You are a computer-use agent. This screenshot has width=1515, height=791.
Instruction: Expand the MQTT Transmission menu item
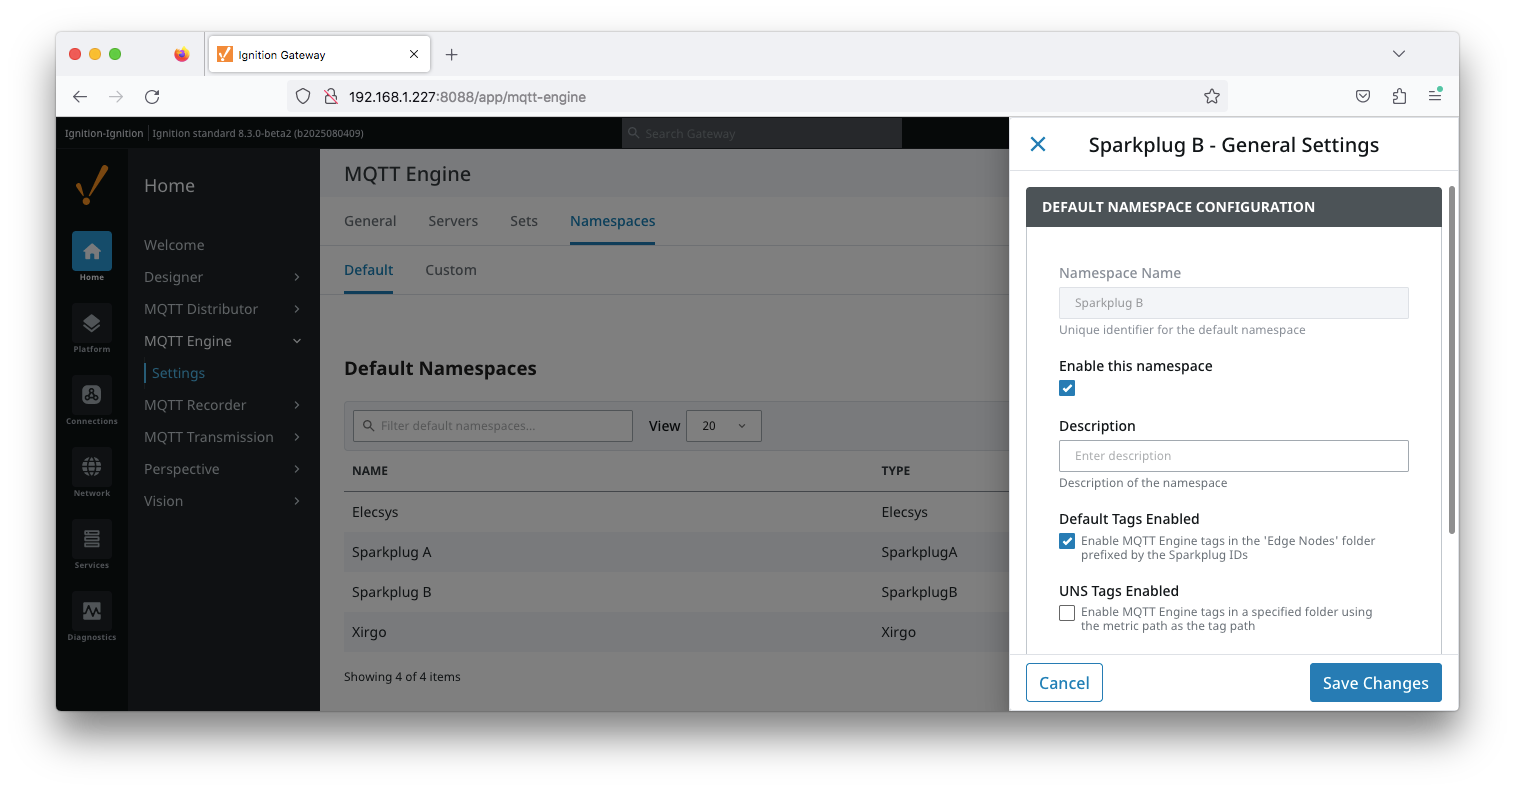click(223, 437)
